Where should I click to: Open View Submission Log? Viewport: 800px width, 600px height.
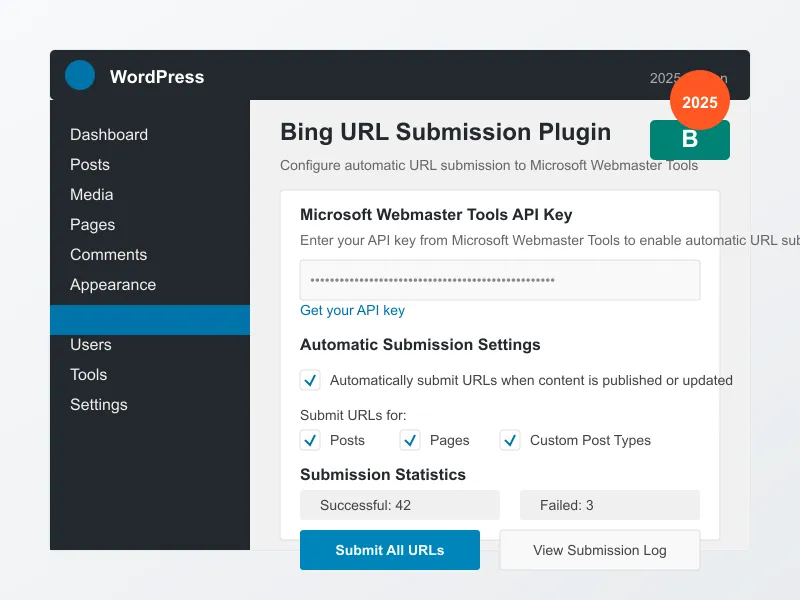click(x=600, y=550)
